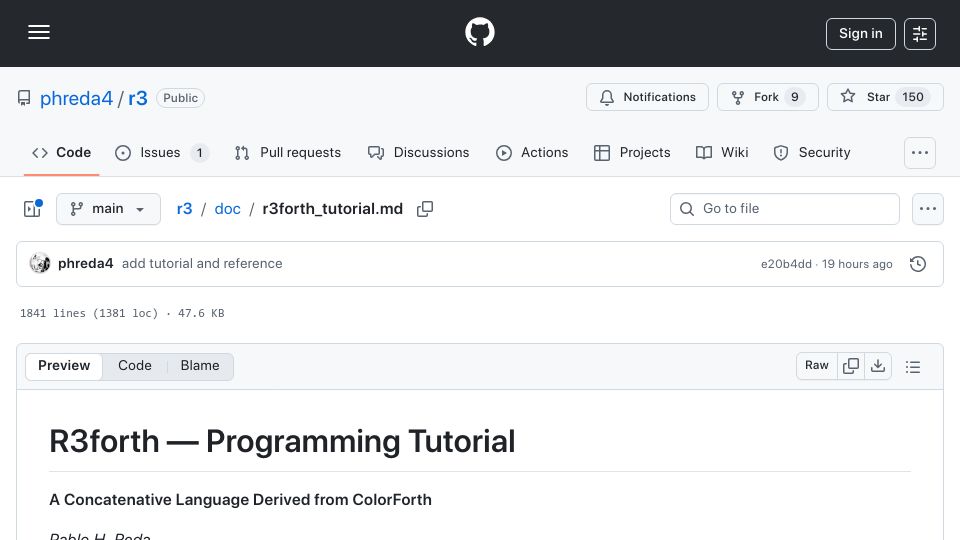Image resolution: width=960 pixels, height=540 pixels.
Task: Focus the Go to file search field
Action: (x=785, y=209)
